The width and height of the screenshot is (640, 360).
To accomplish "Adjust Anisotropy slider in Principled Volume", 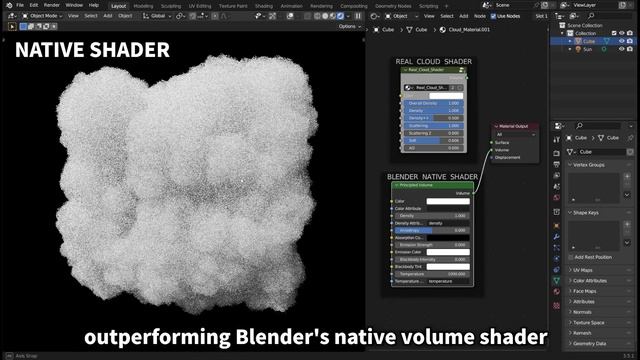I will [x=432, y=230].
